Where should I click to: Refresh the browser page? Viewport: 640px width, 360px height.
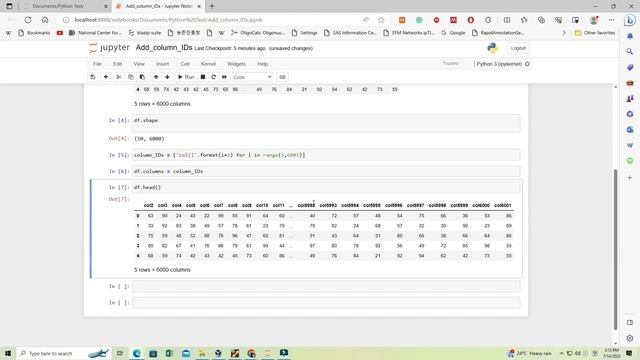tap(28, 20)
